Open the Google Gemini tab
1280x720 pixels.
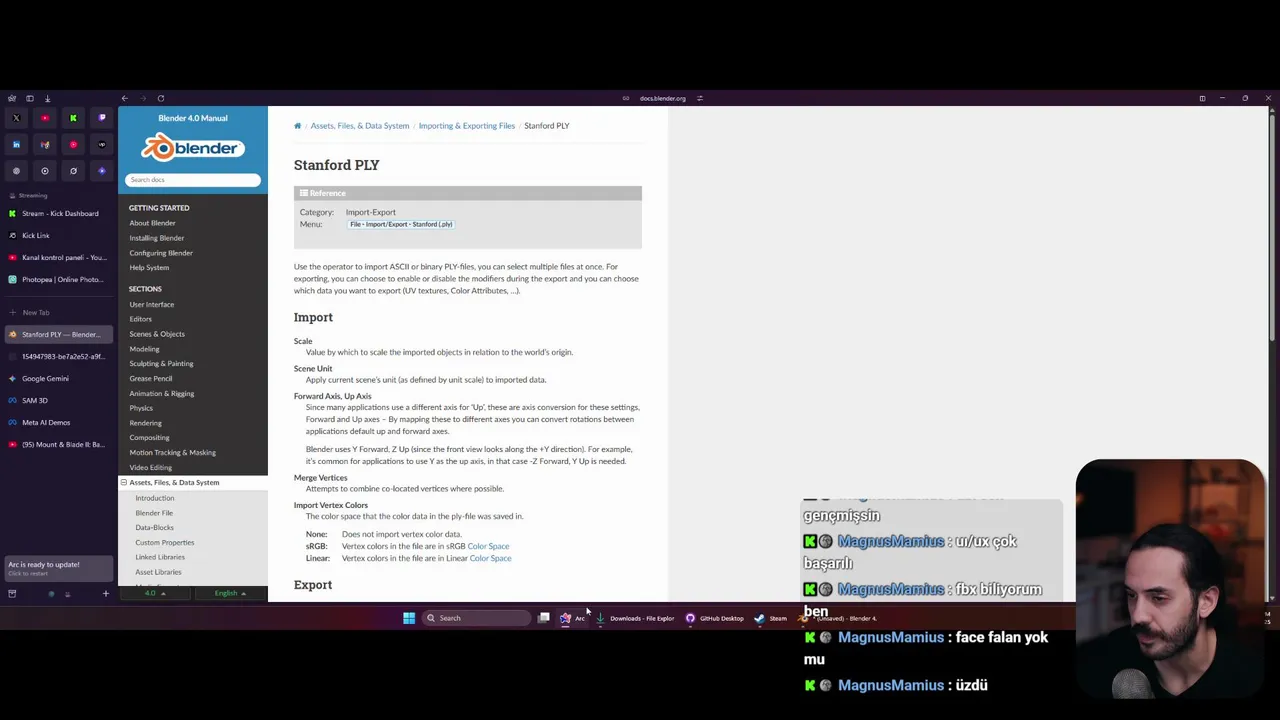point(58,378)
